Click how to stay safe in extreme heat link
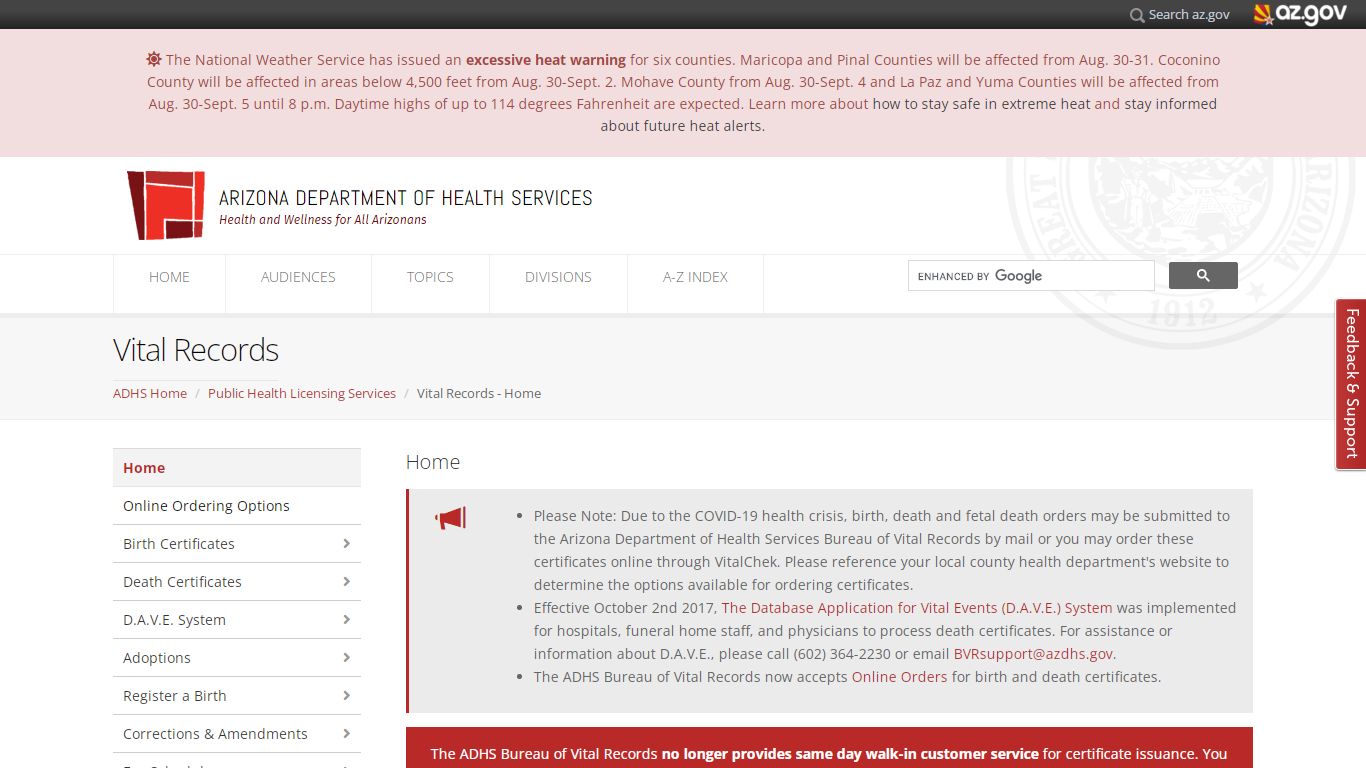 click(x=981, y=103)
